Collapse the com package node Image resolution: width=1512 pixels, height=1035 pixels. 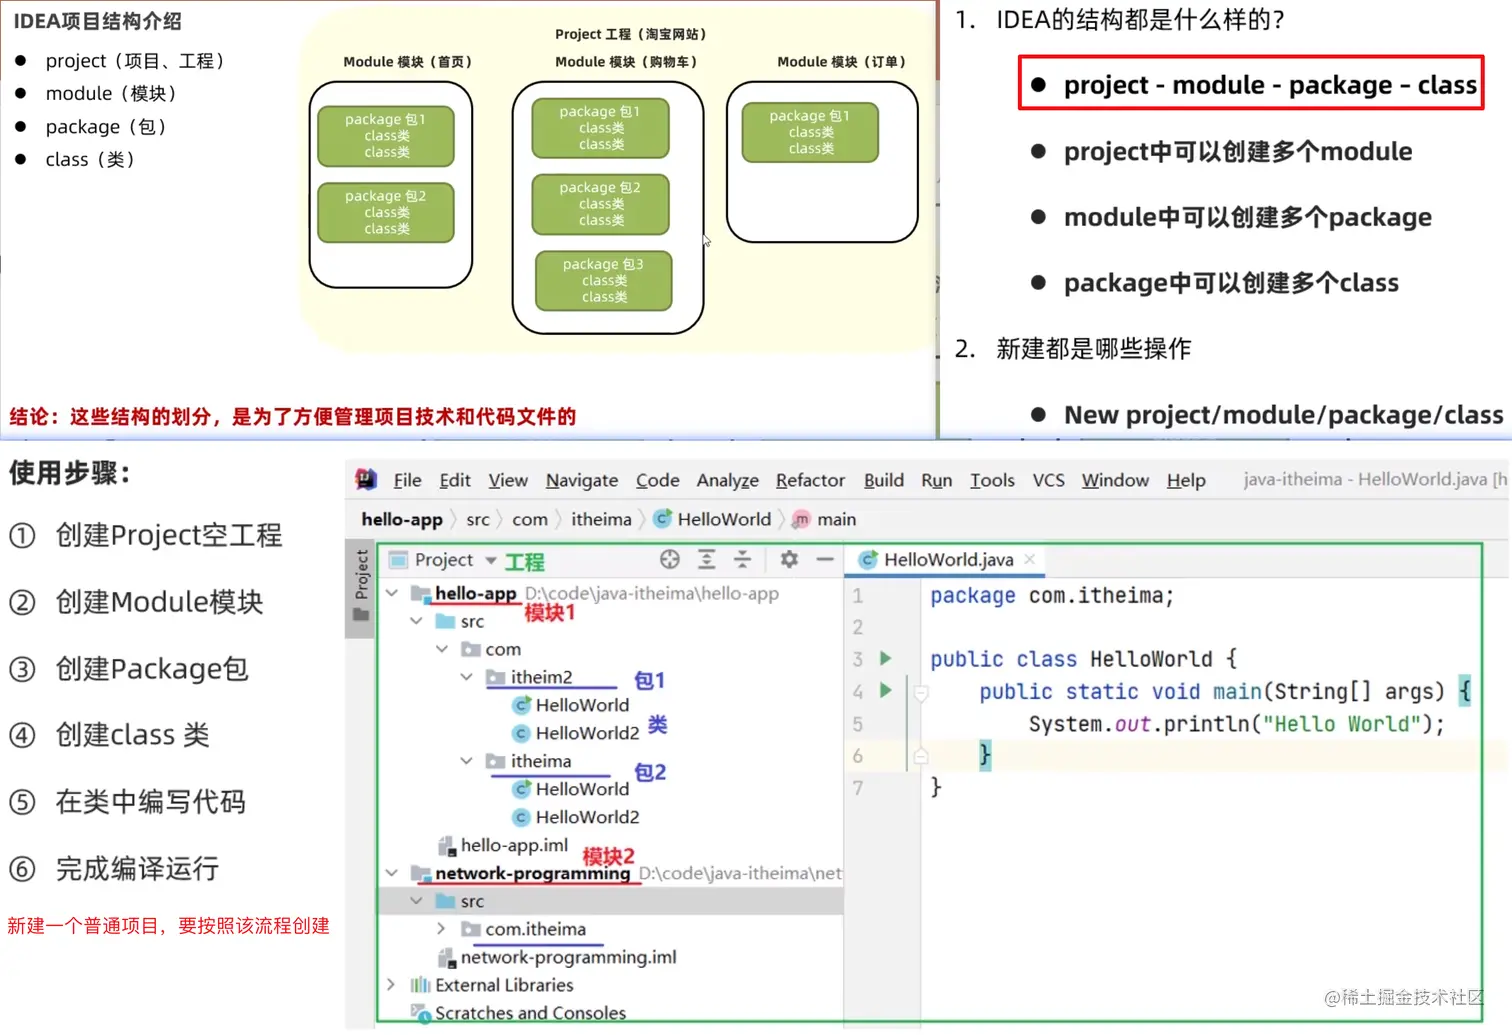[442, 649]
